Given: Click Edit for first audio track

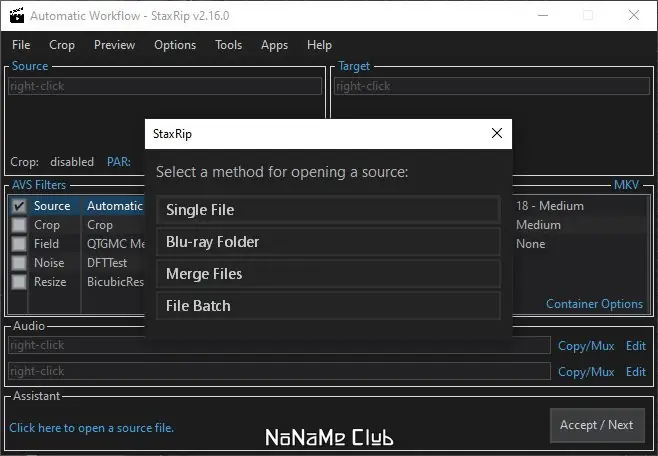Looking at the screenshot, I should [636, 346].
